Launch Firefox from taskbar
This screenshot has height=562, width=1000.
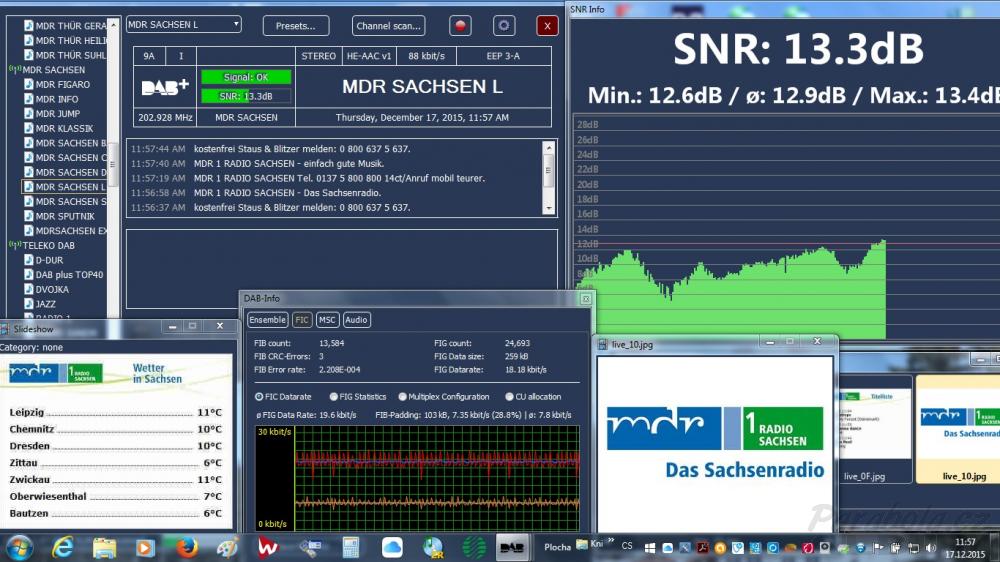click(x=186, y=547)
